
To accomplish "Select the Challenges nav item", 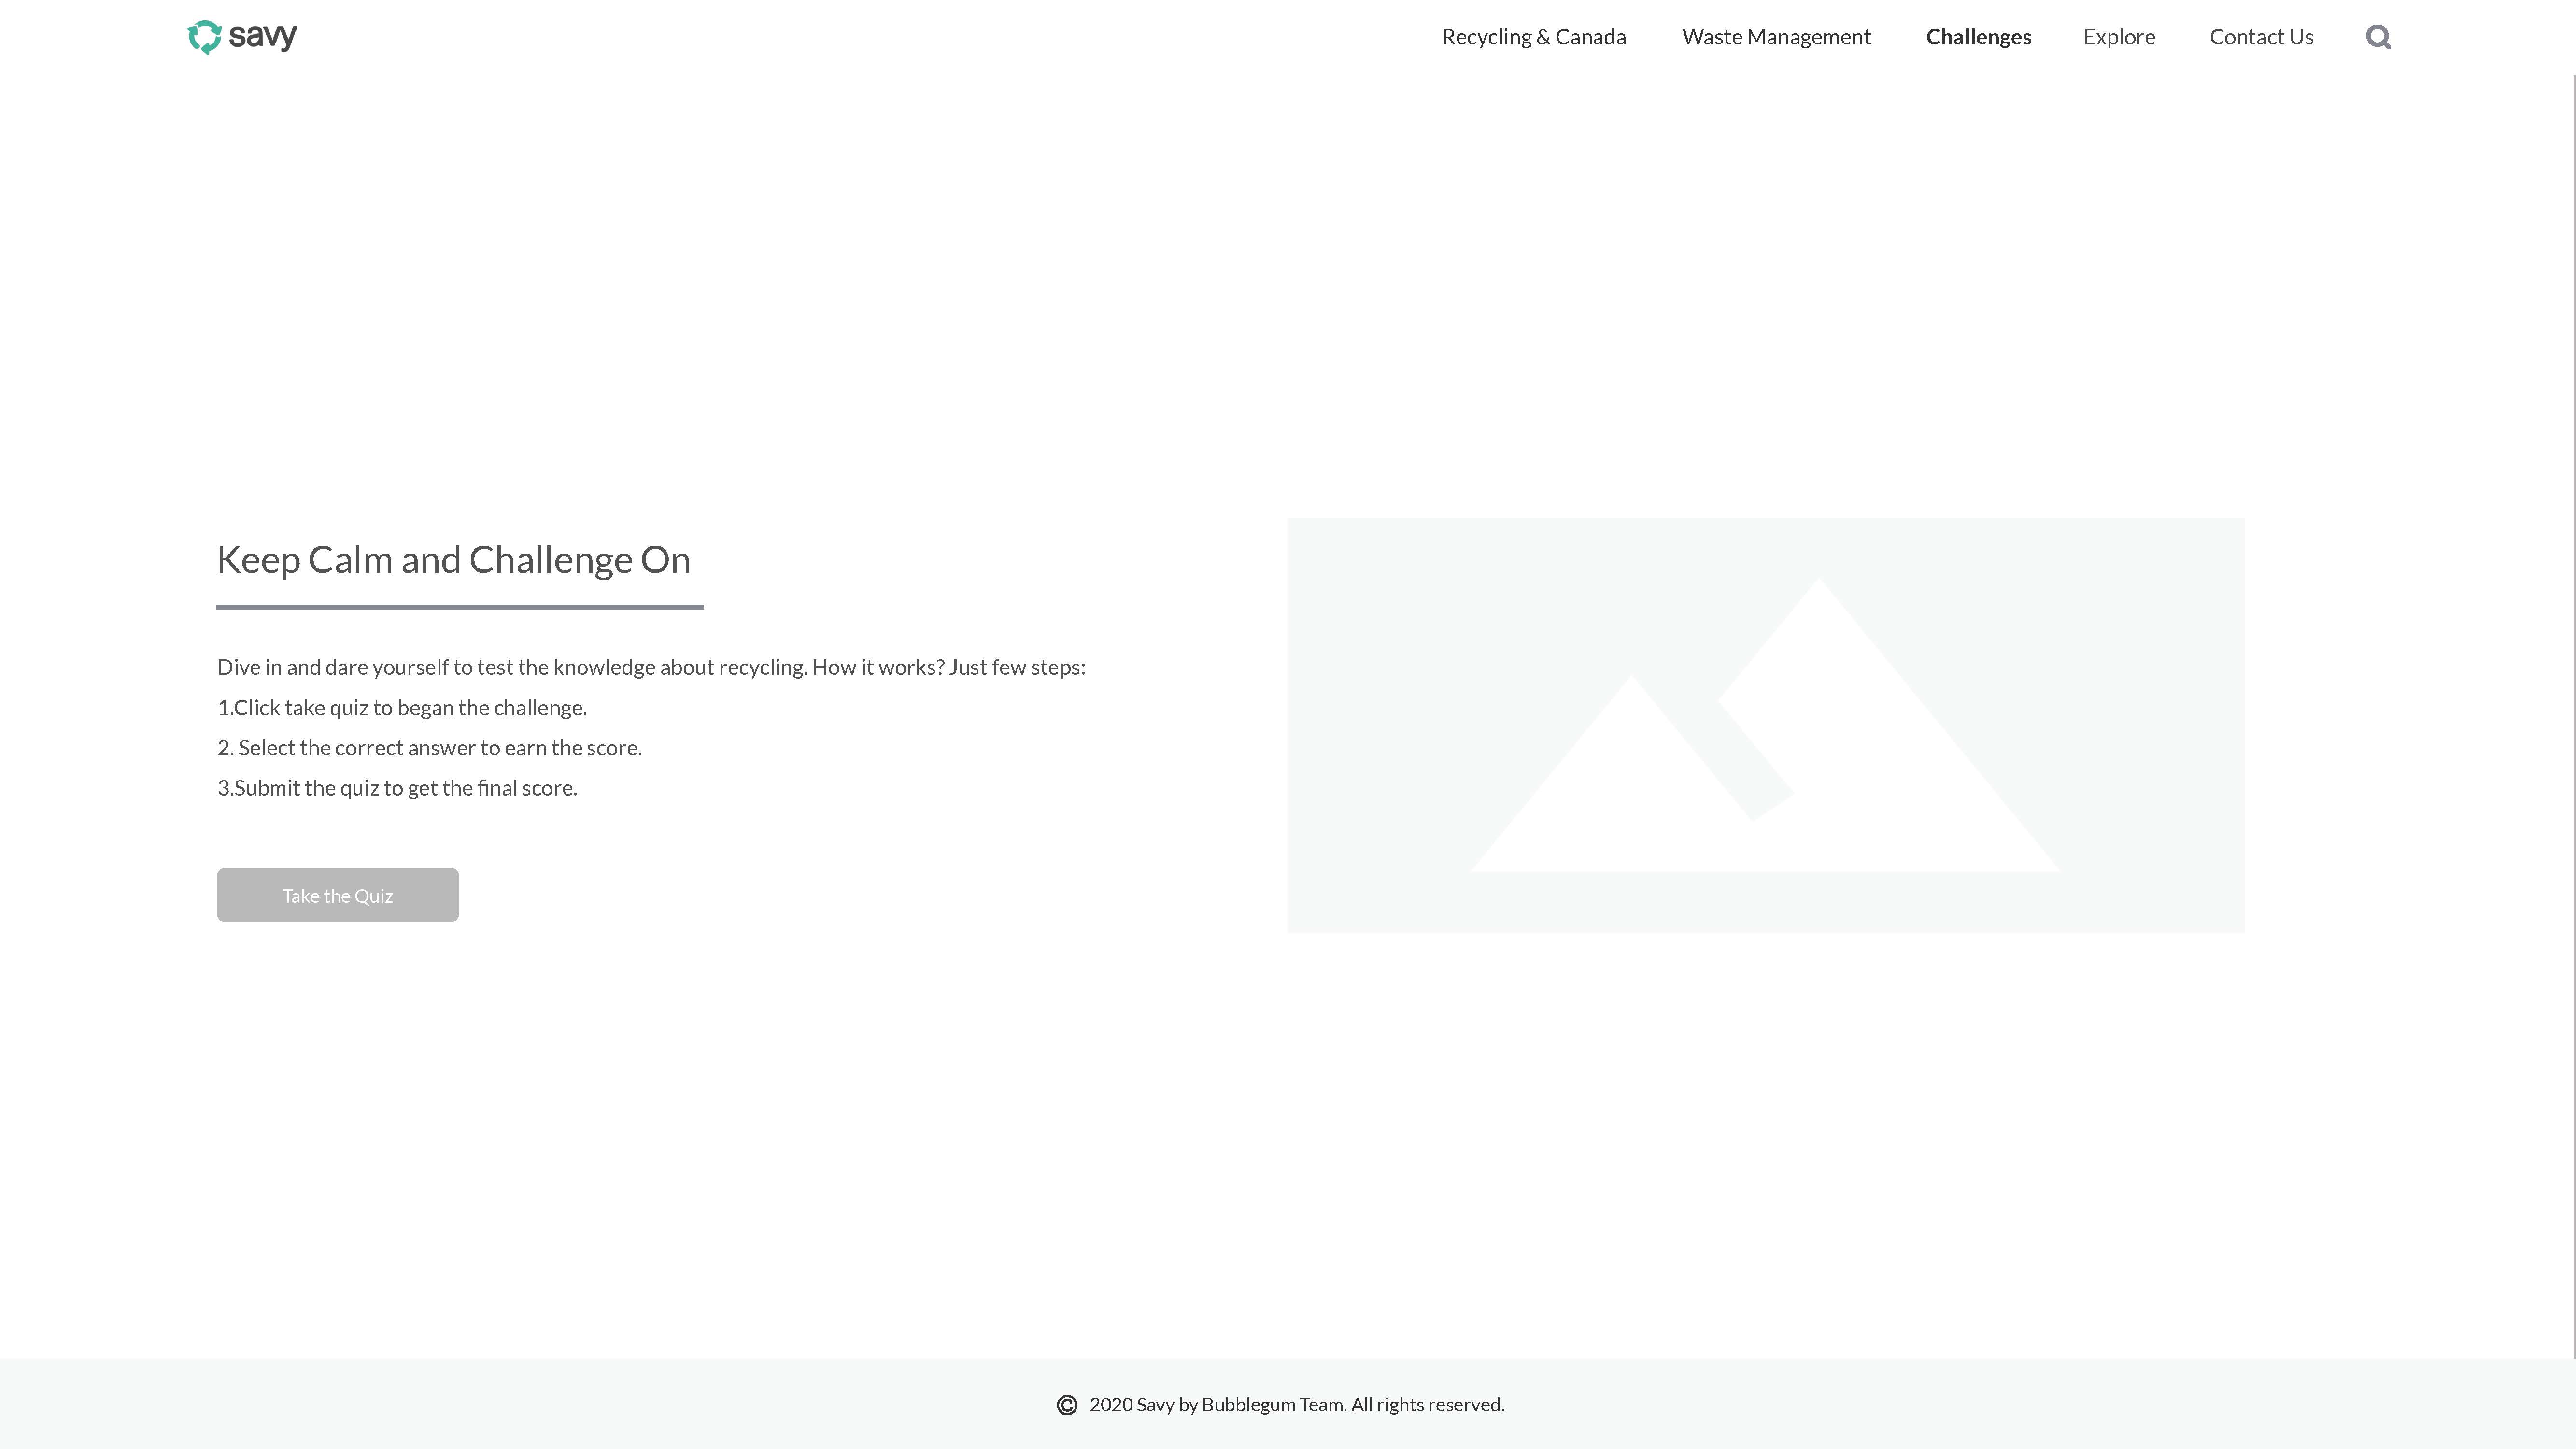I will pos(1978,37).
